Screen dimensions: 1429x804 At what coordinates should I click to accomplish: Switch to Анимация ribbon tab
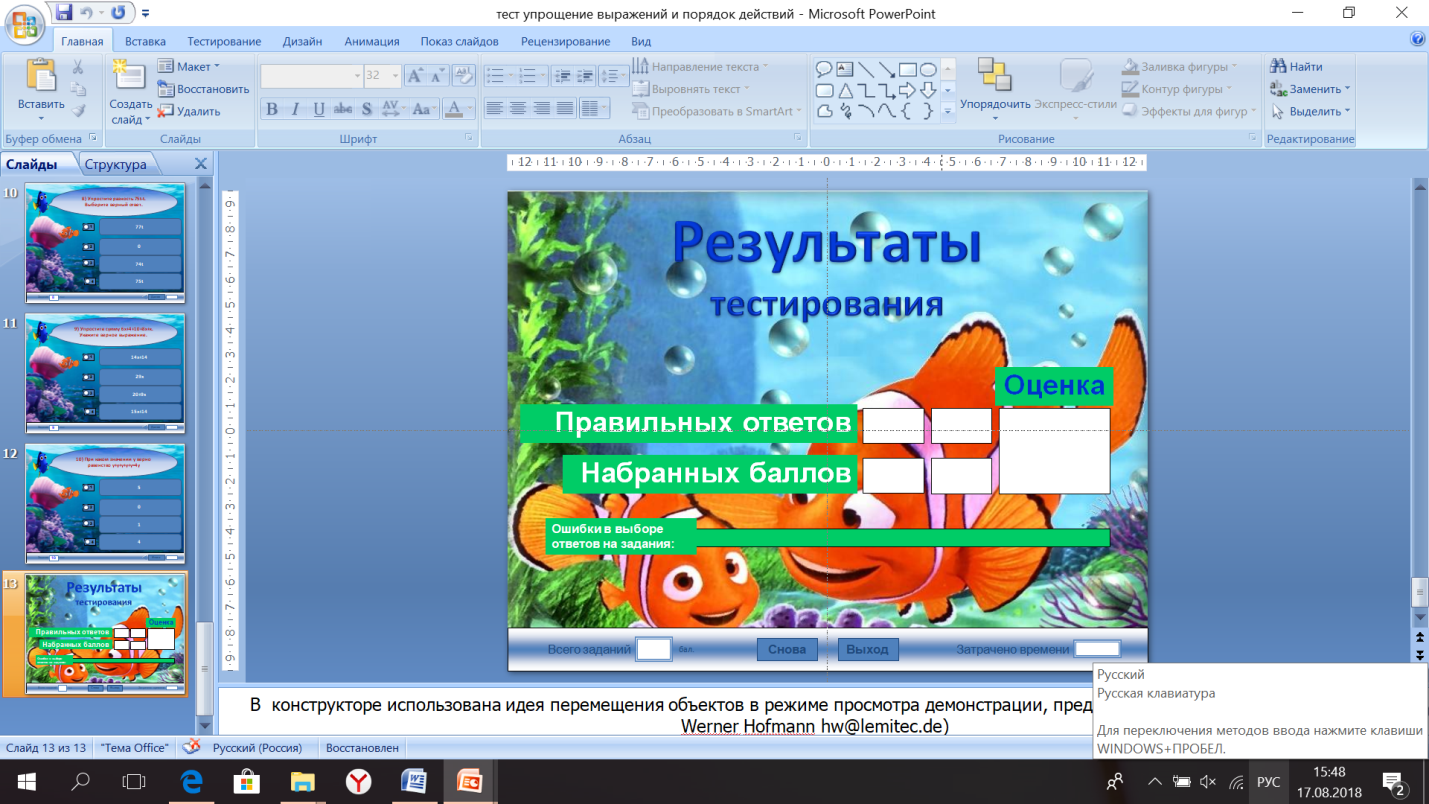click(372, 41)
